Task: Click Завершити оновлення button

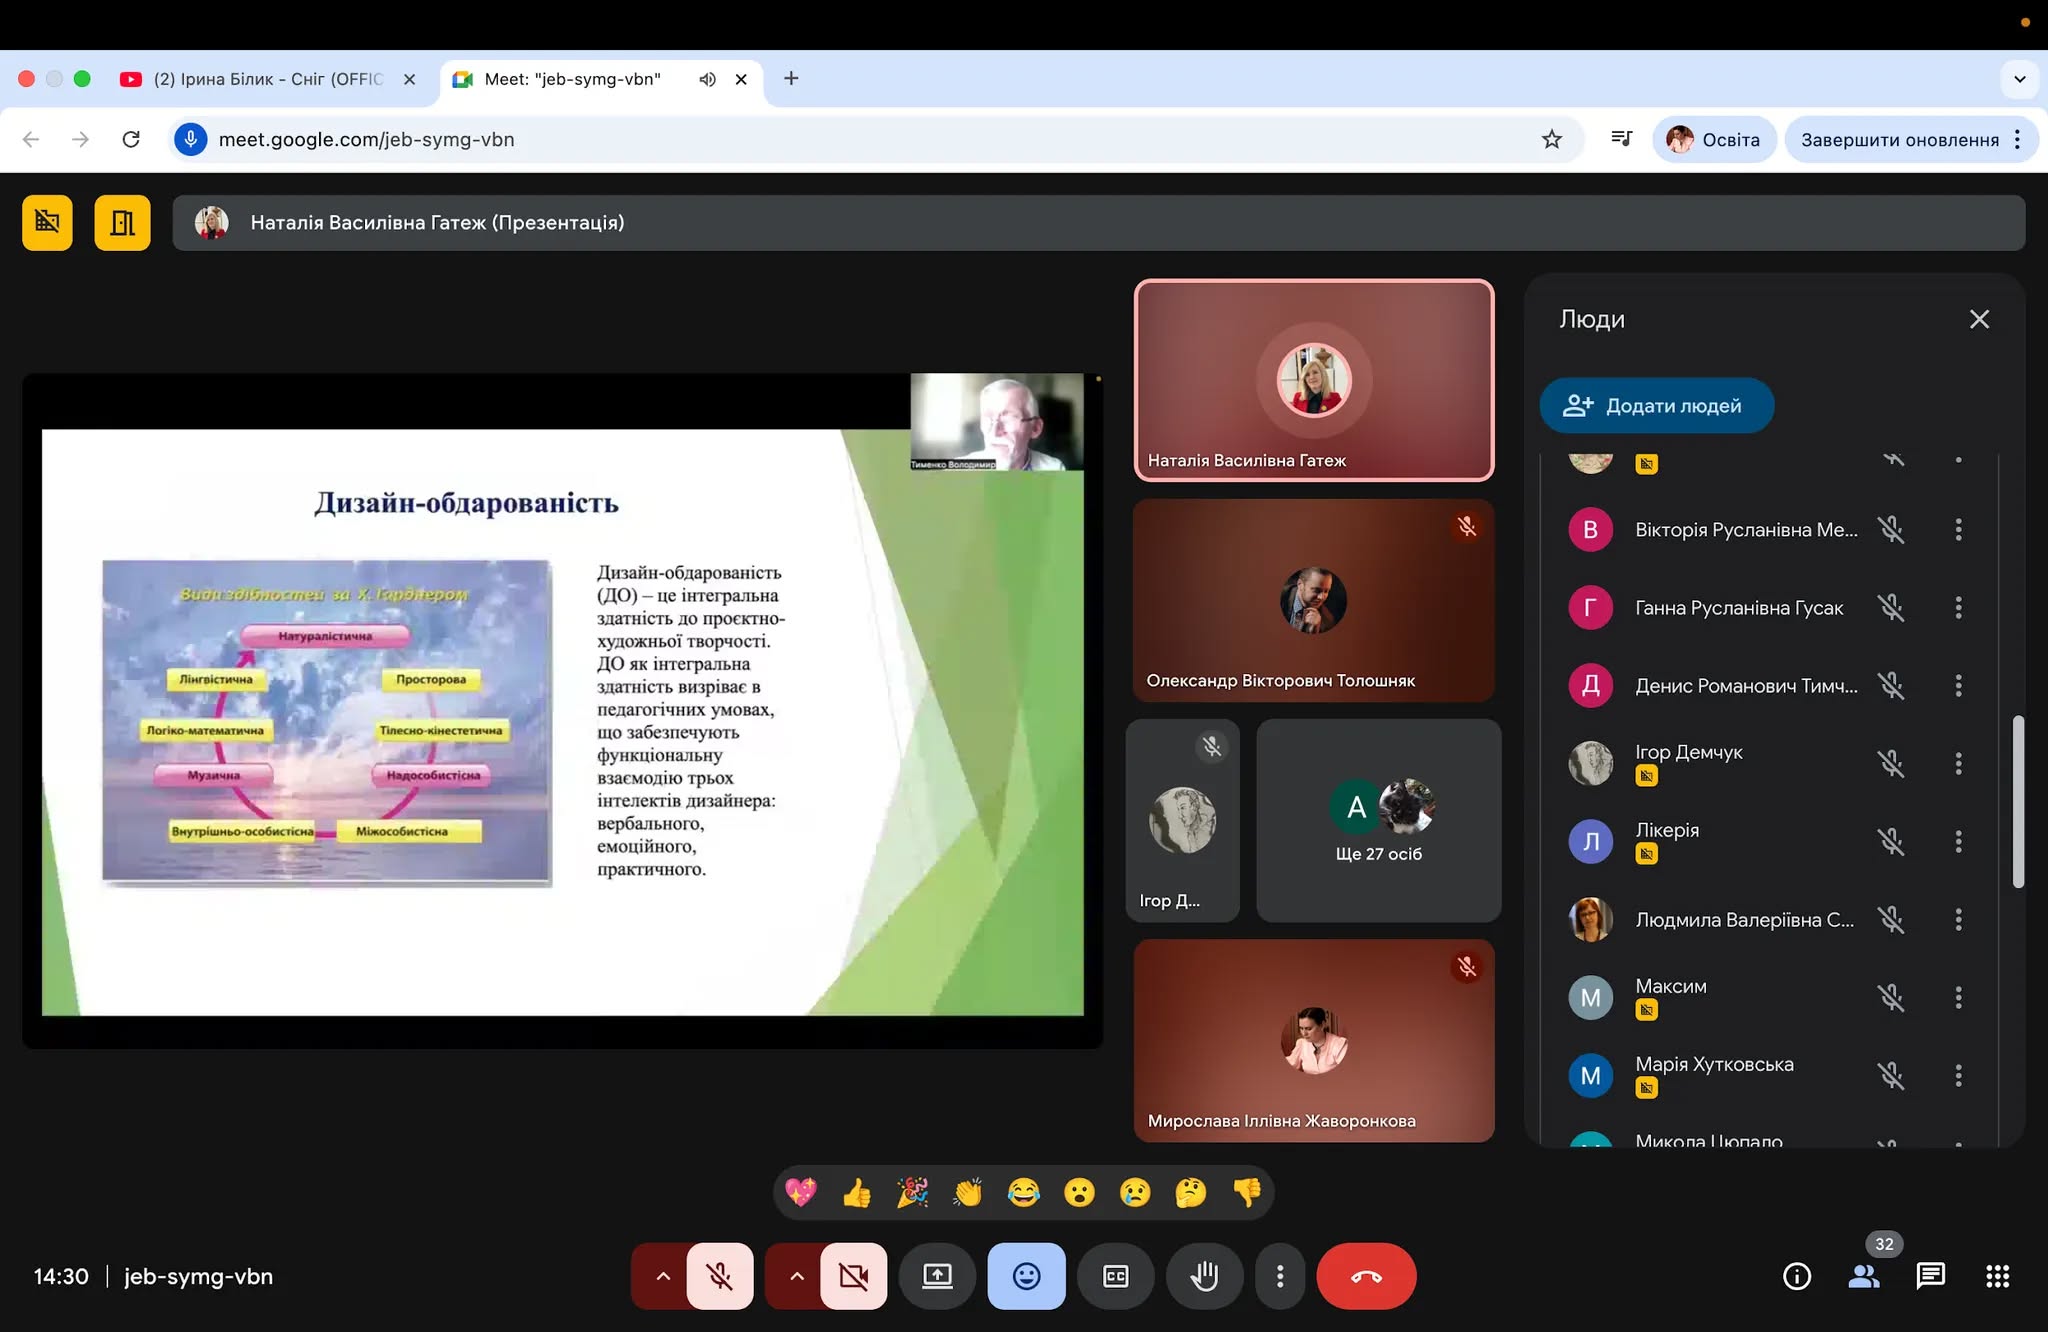Action: coord(1899,140)
